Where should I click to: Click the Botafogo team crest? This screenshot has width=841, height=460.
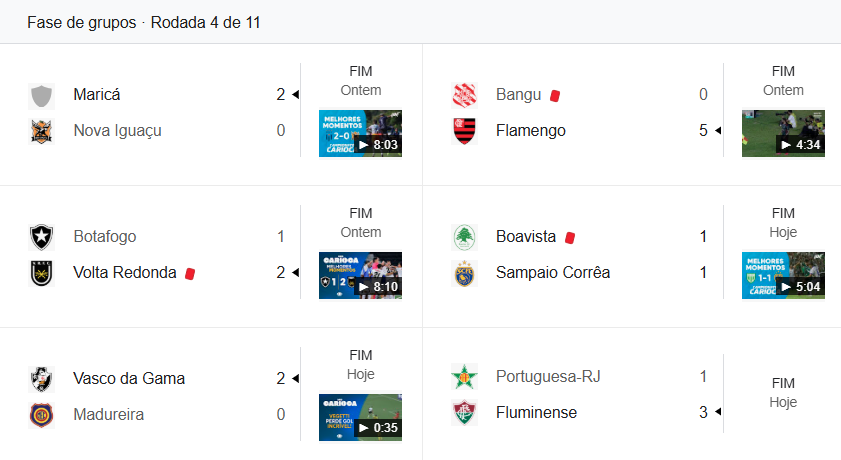41,237
